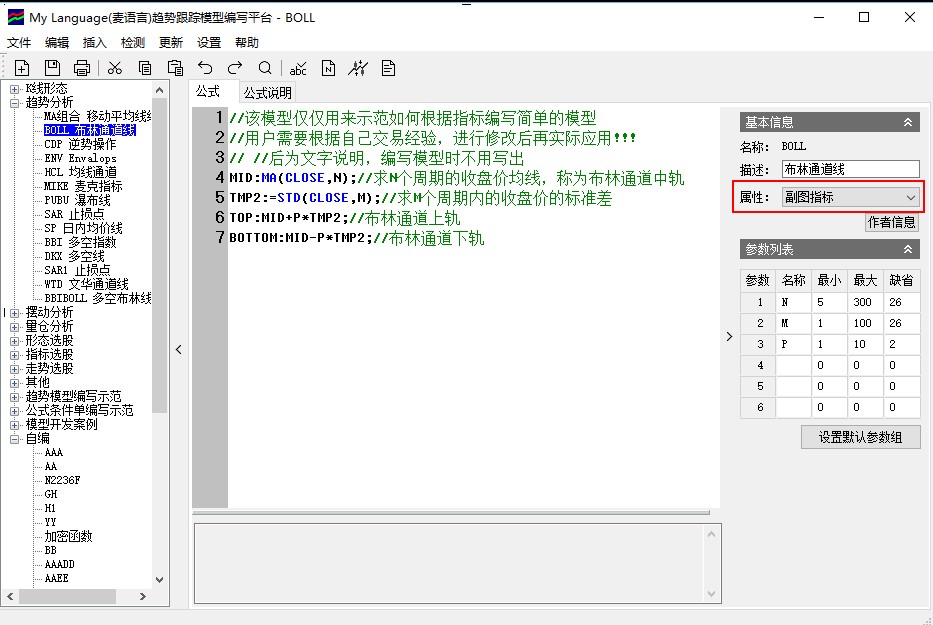The width and height of the screenshot is (933, 625).
Task: Collapse the 趋势分析 tree node
Action: [15, 102]
